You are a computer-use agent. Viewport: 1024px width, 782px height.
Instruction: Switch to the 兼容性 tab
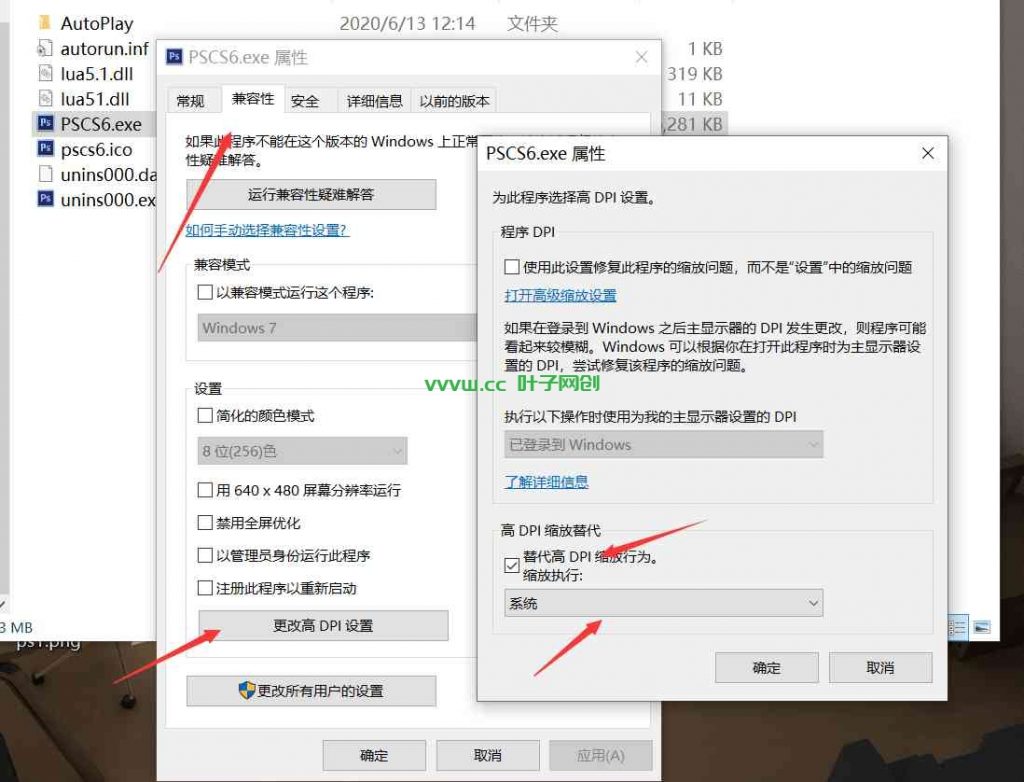253,99
